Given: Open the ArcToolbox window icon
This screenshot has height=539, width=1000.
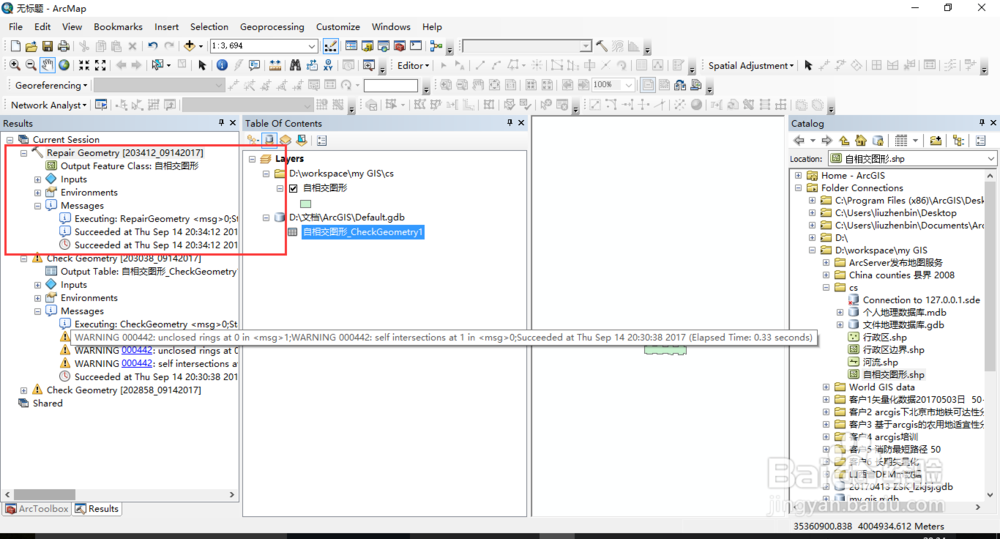Looking at the screenshot, I should click(x=400, y=46).
